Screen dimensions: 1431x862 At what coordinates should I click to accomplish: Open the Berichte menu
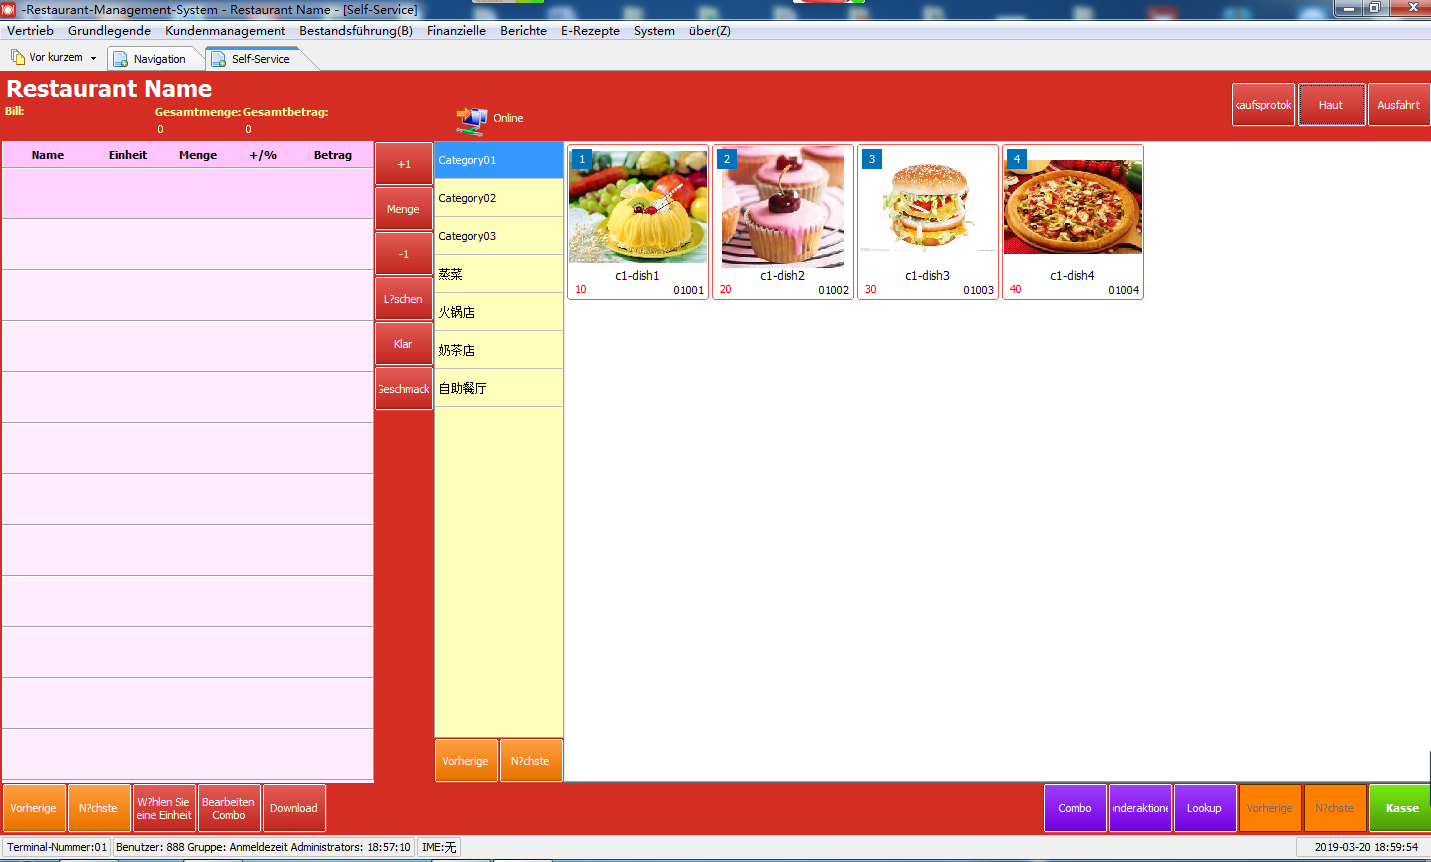tap(523, 31)
